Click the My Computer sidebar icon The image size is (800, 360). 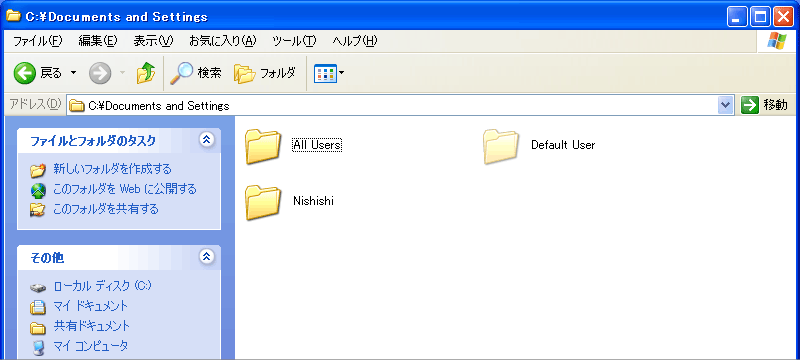tap(38, 347)
